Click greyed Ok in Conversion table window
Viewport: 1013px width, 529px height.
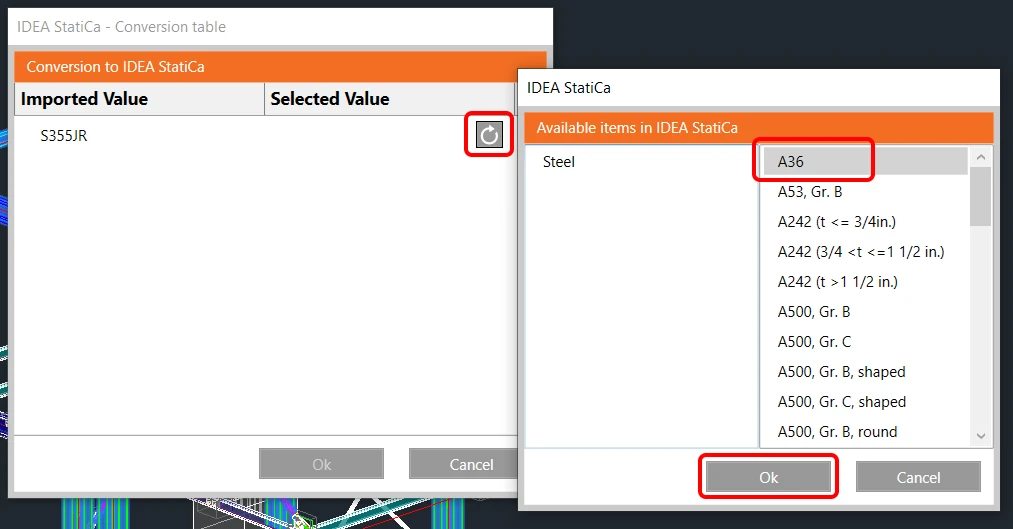321,464
